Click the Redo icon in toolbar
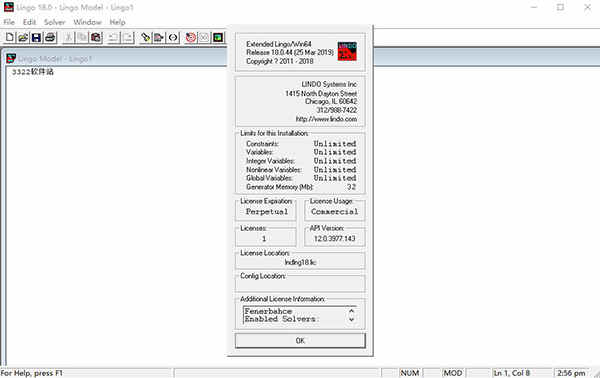 [127, 37]
